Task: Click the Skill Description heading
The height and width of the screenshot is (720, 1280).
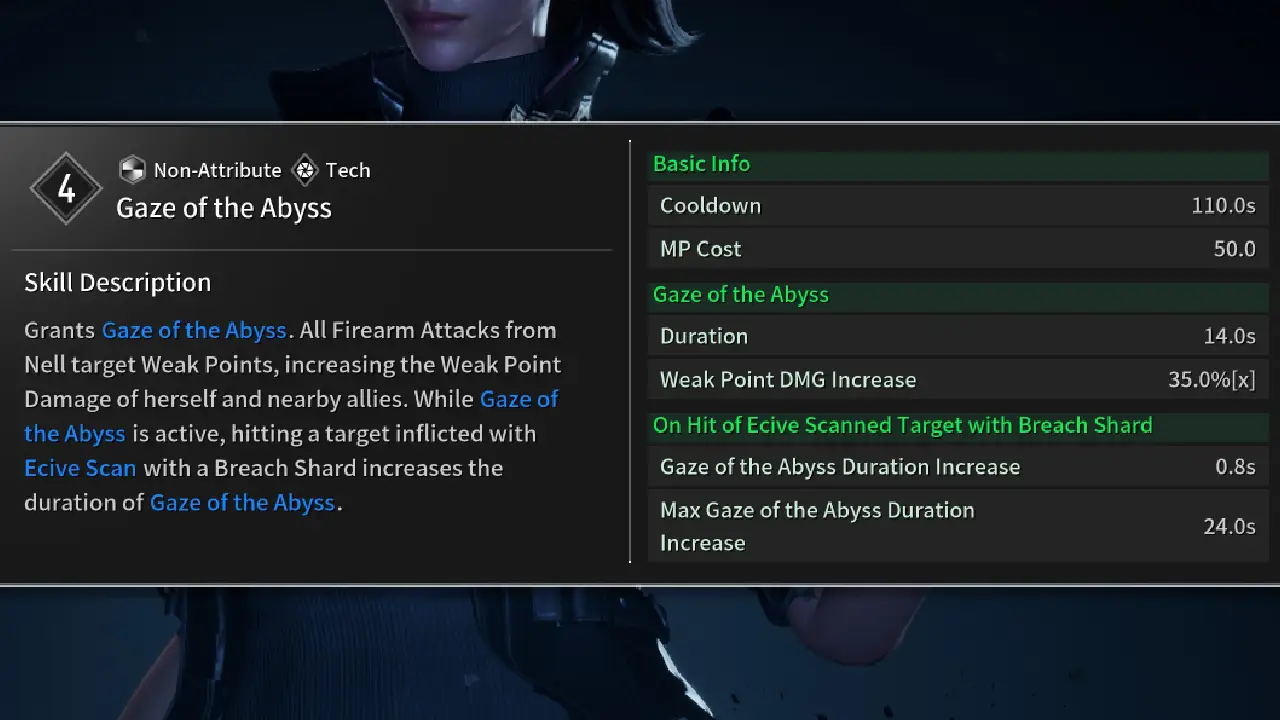Action: tap(117, 282)
